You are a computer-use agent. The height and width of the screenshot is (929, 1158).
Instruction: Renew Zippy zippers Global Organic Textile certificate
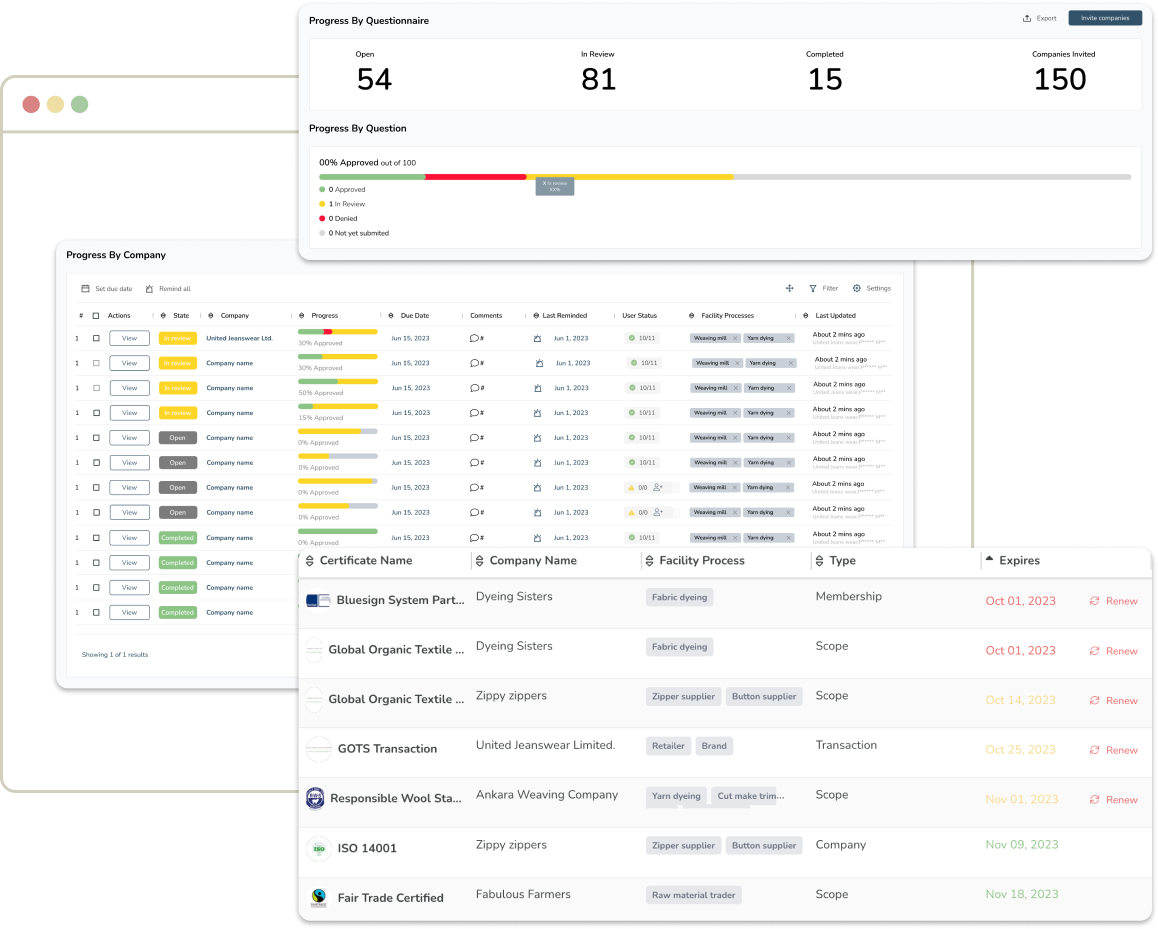point(1114,701)
